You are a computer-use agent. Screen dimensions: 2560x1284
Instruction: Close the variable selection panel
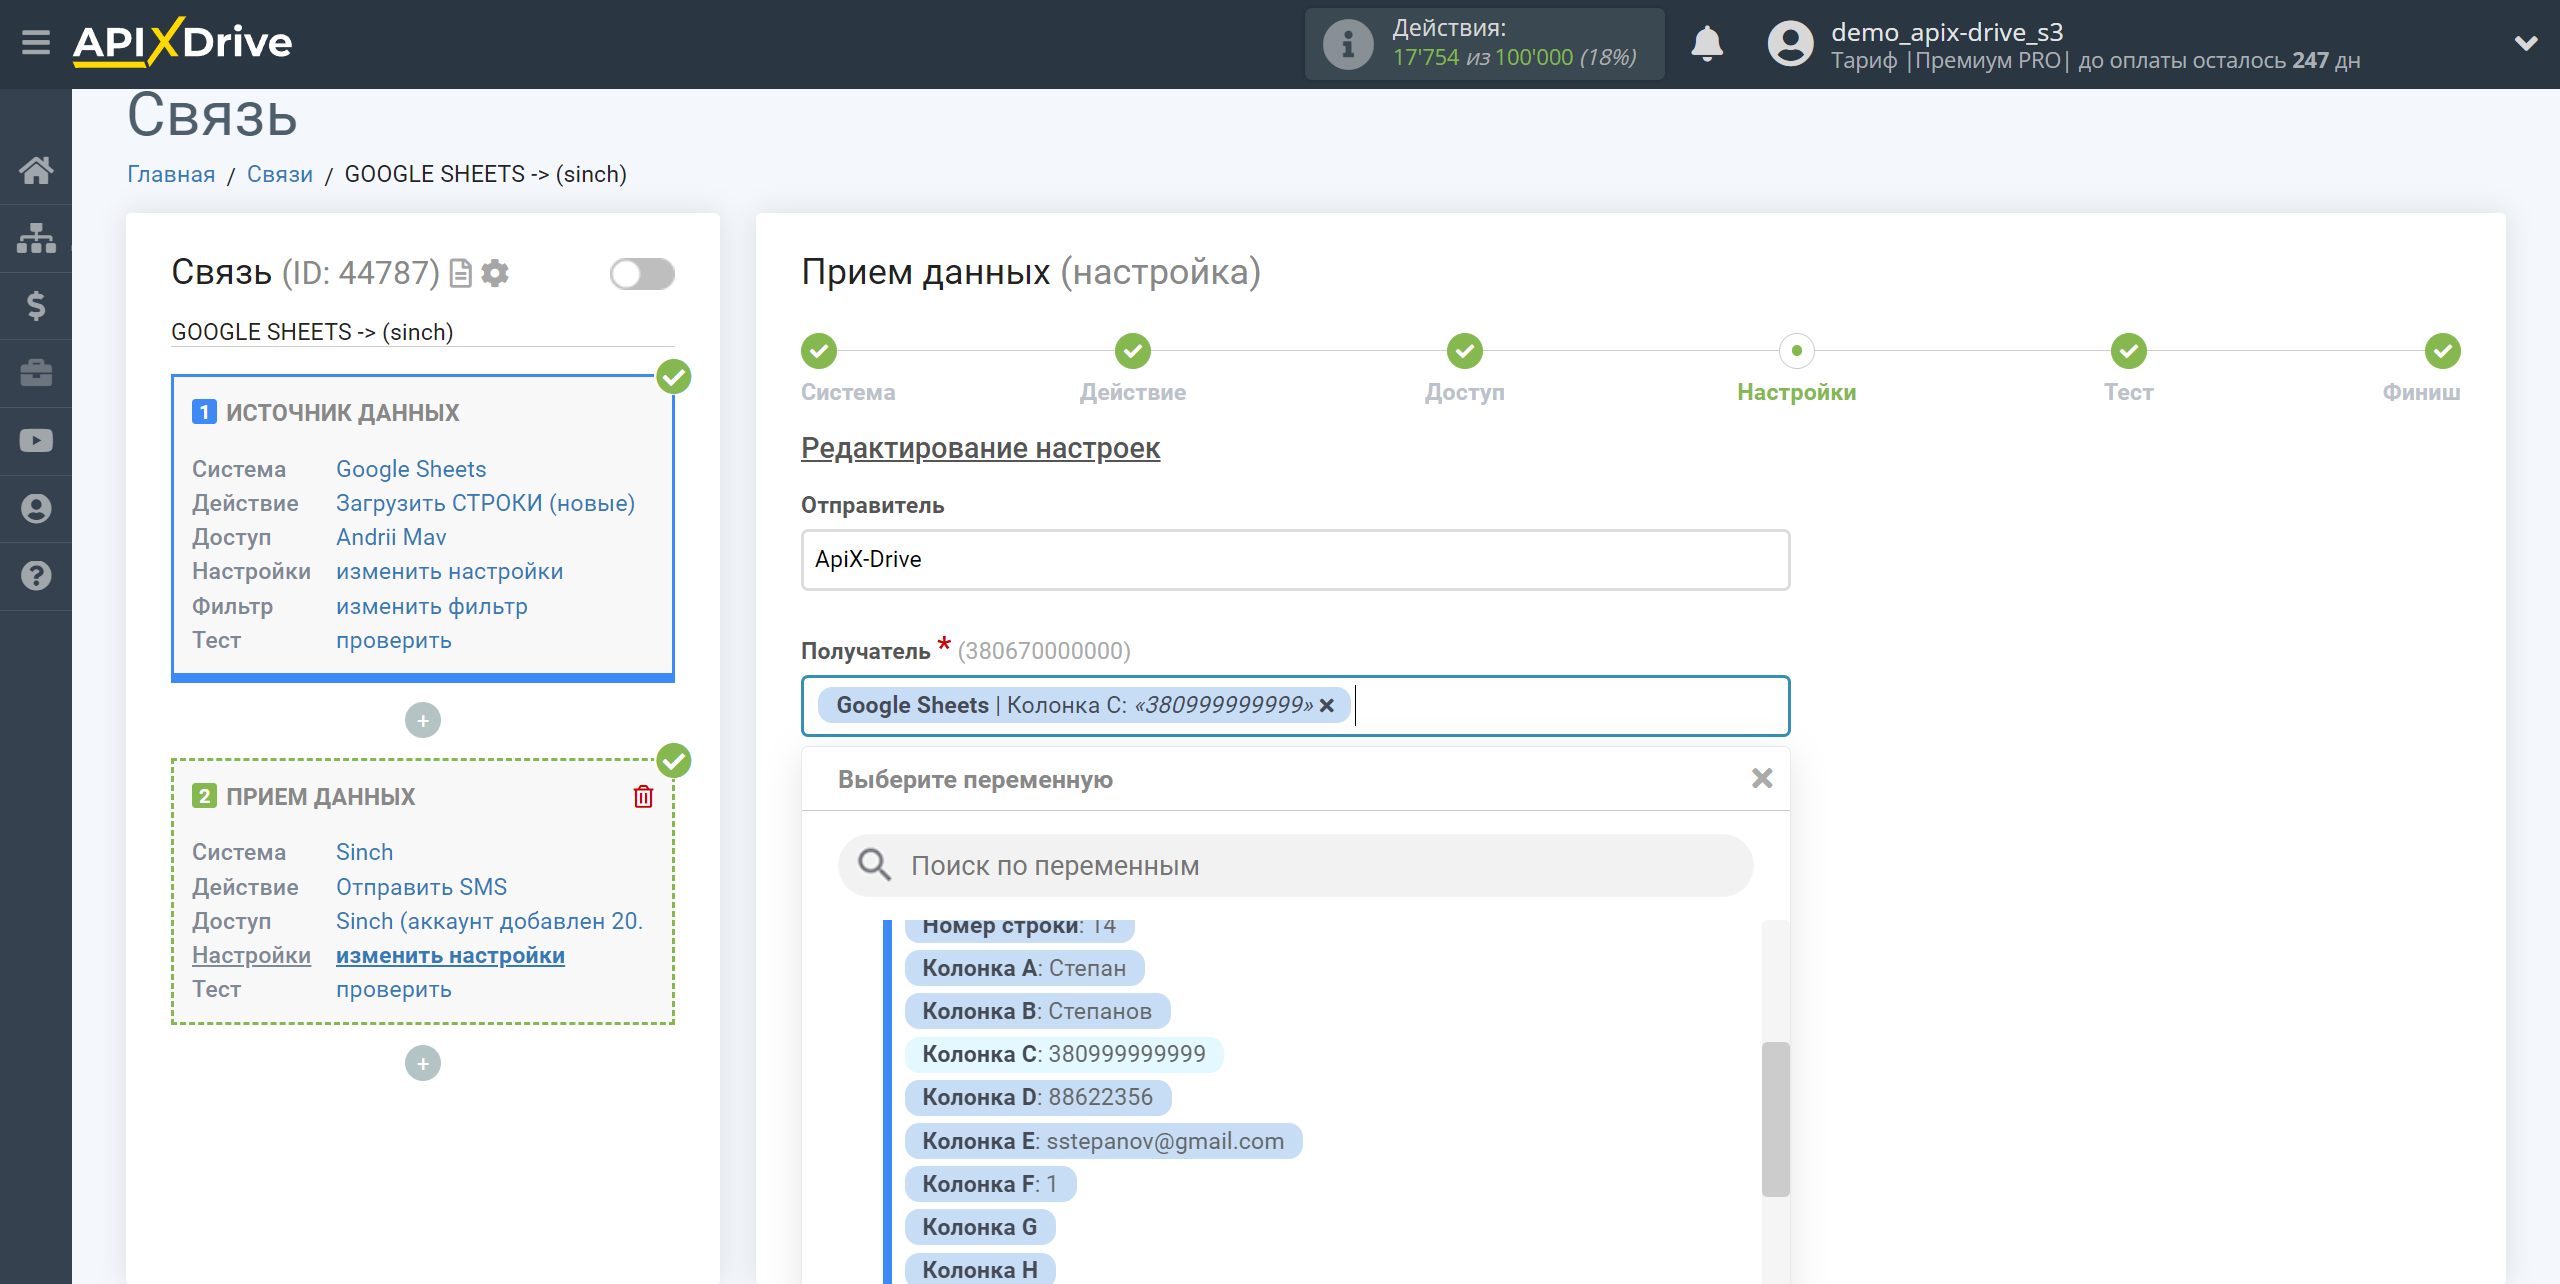1762,778
